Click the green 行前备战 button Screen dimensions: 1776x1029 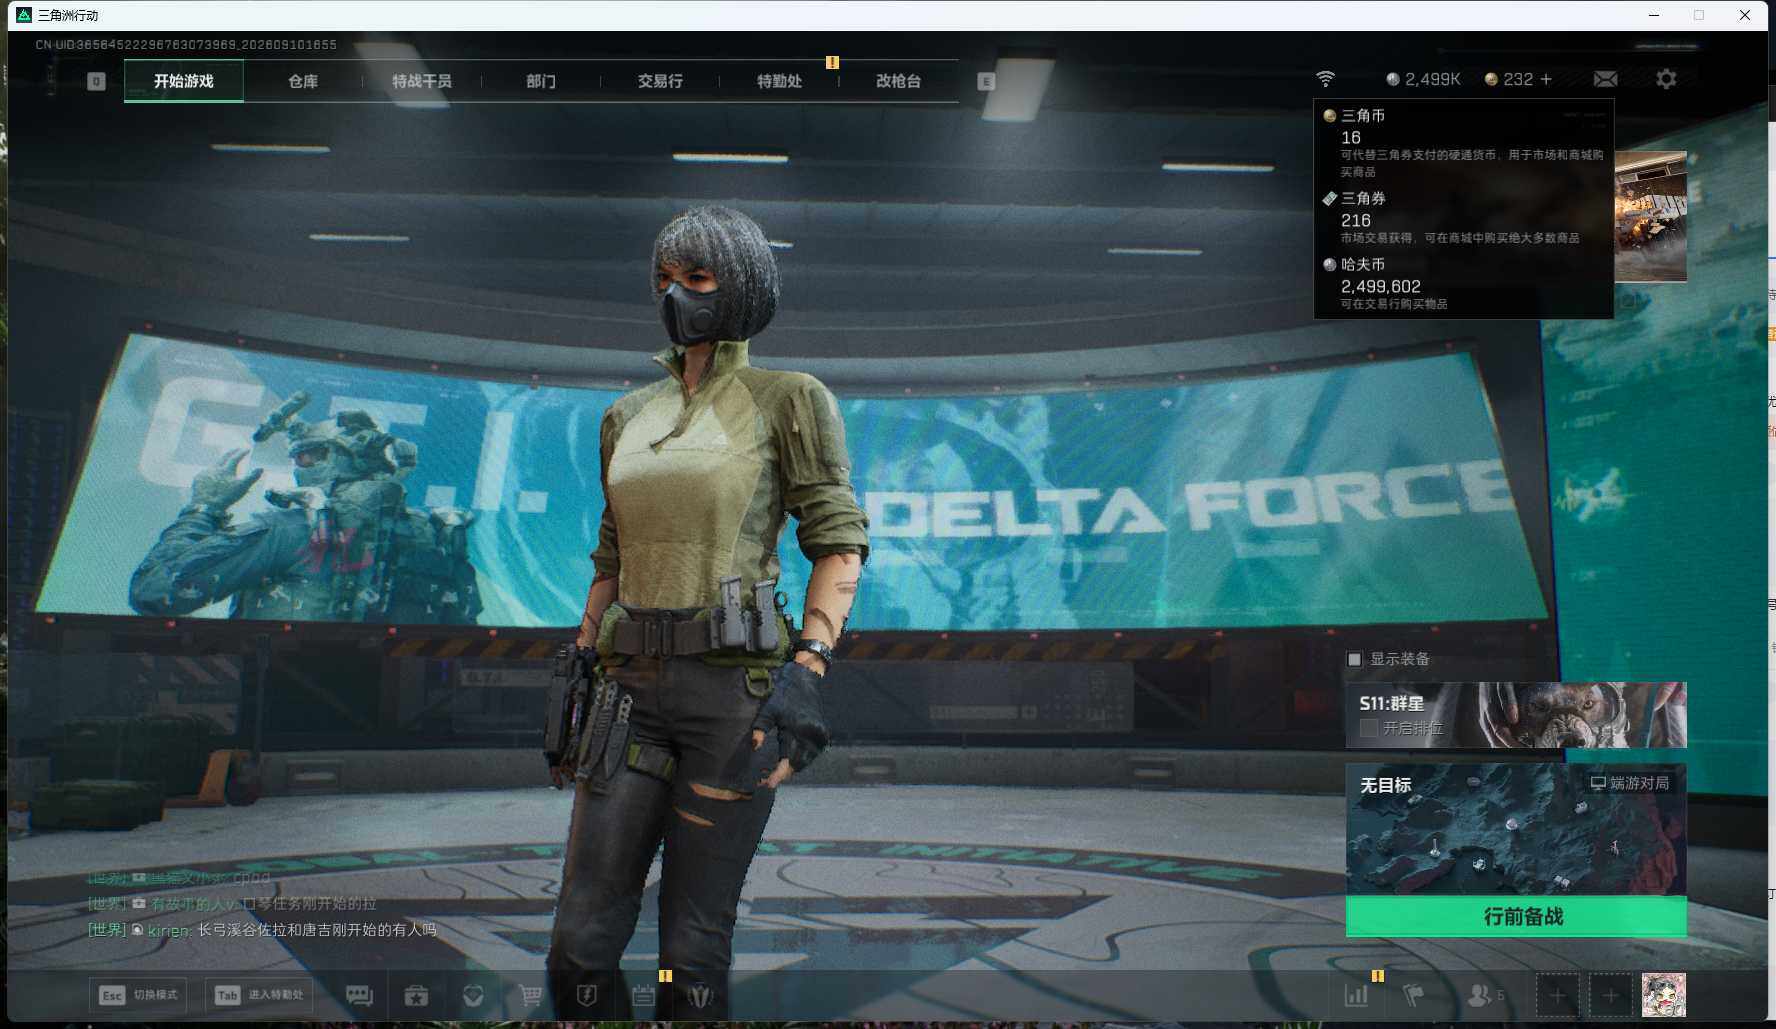1516,916
